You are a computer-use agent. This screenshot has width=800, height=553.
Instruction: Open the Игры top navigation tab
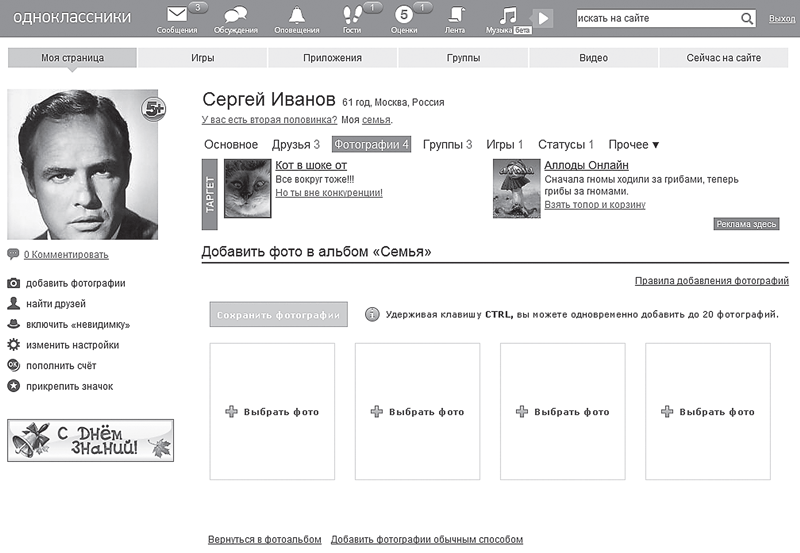203,58
